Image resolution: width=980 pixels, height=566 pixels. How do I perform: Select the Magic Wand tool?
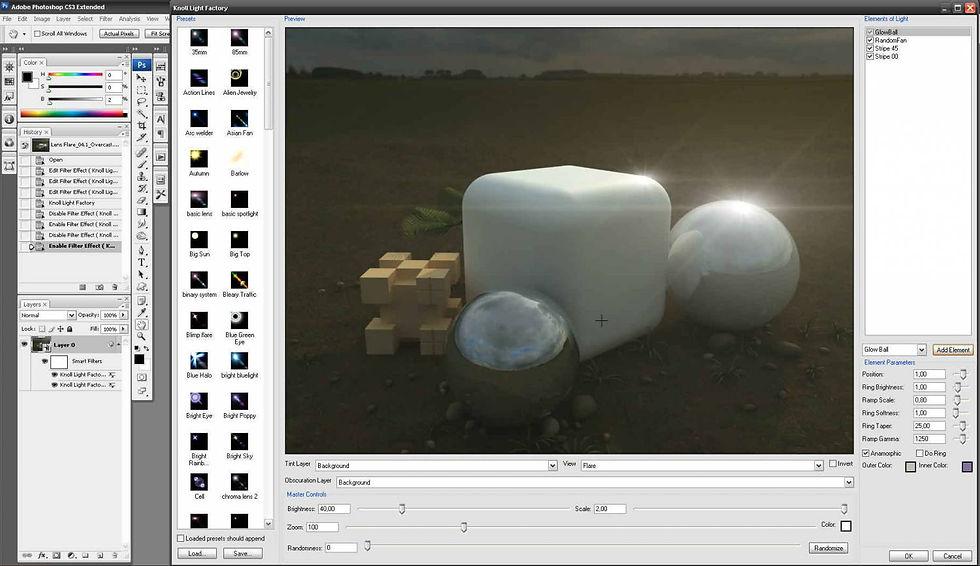(142, 114)
